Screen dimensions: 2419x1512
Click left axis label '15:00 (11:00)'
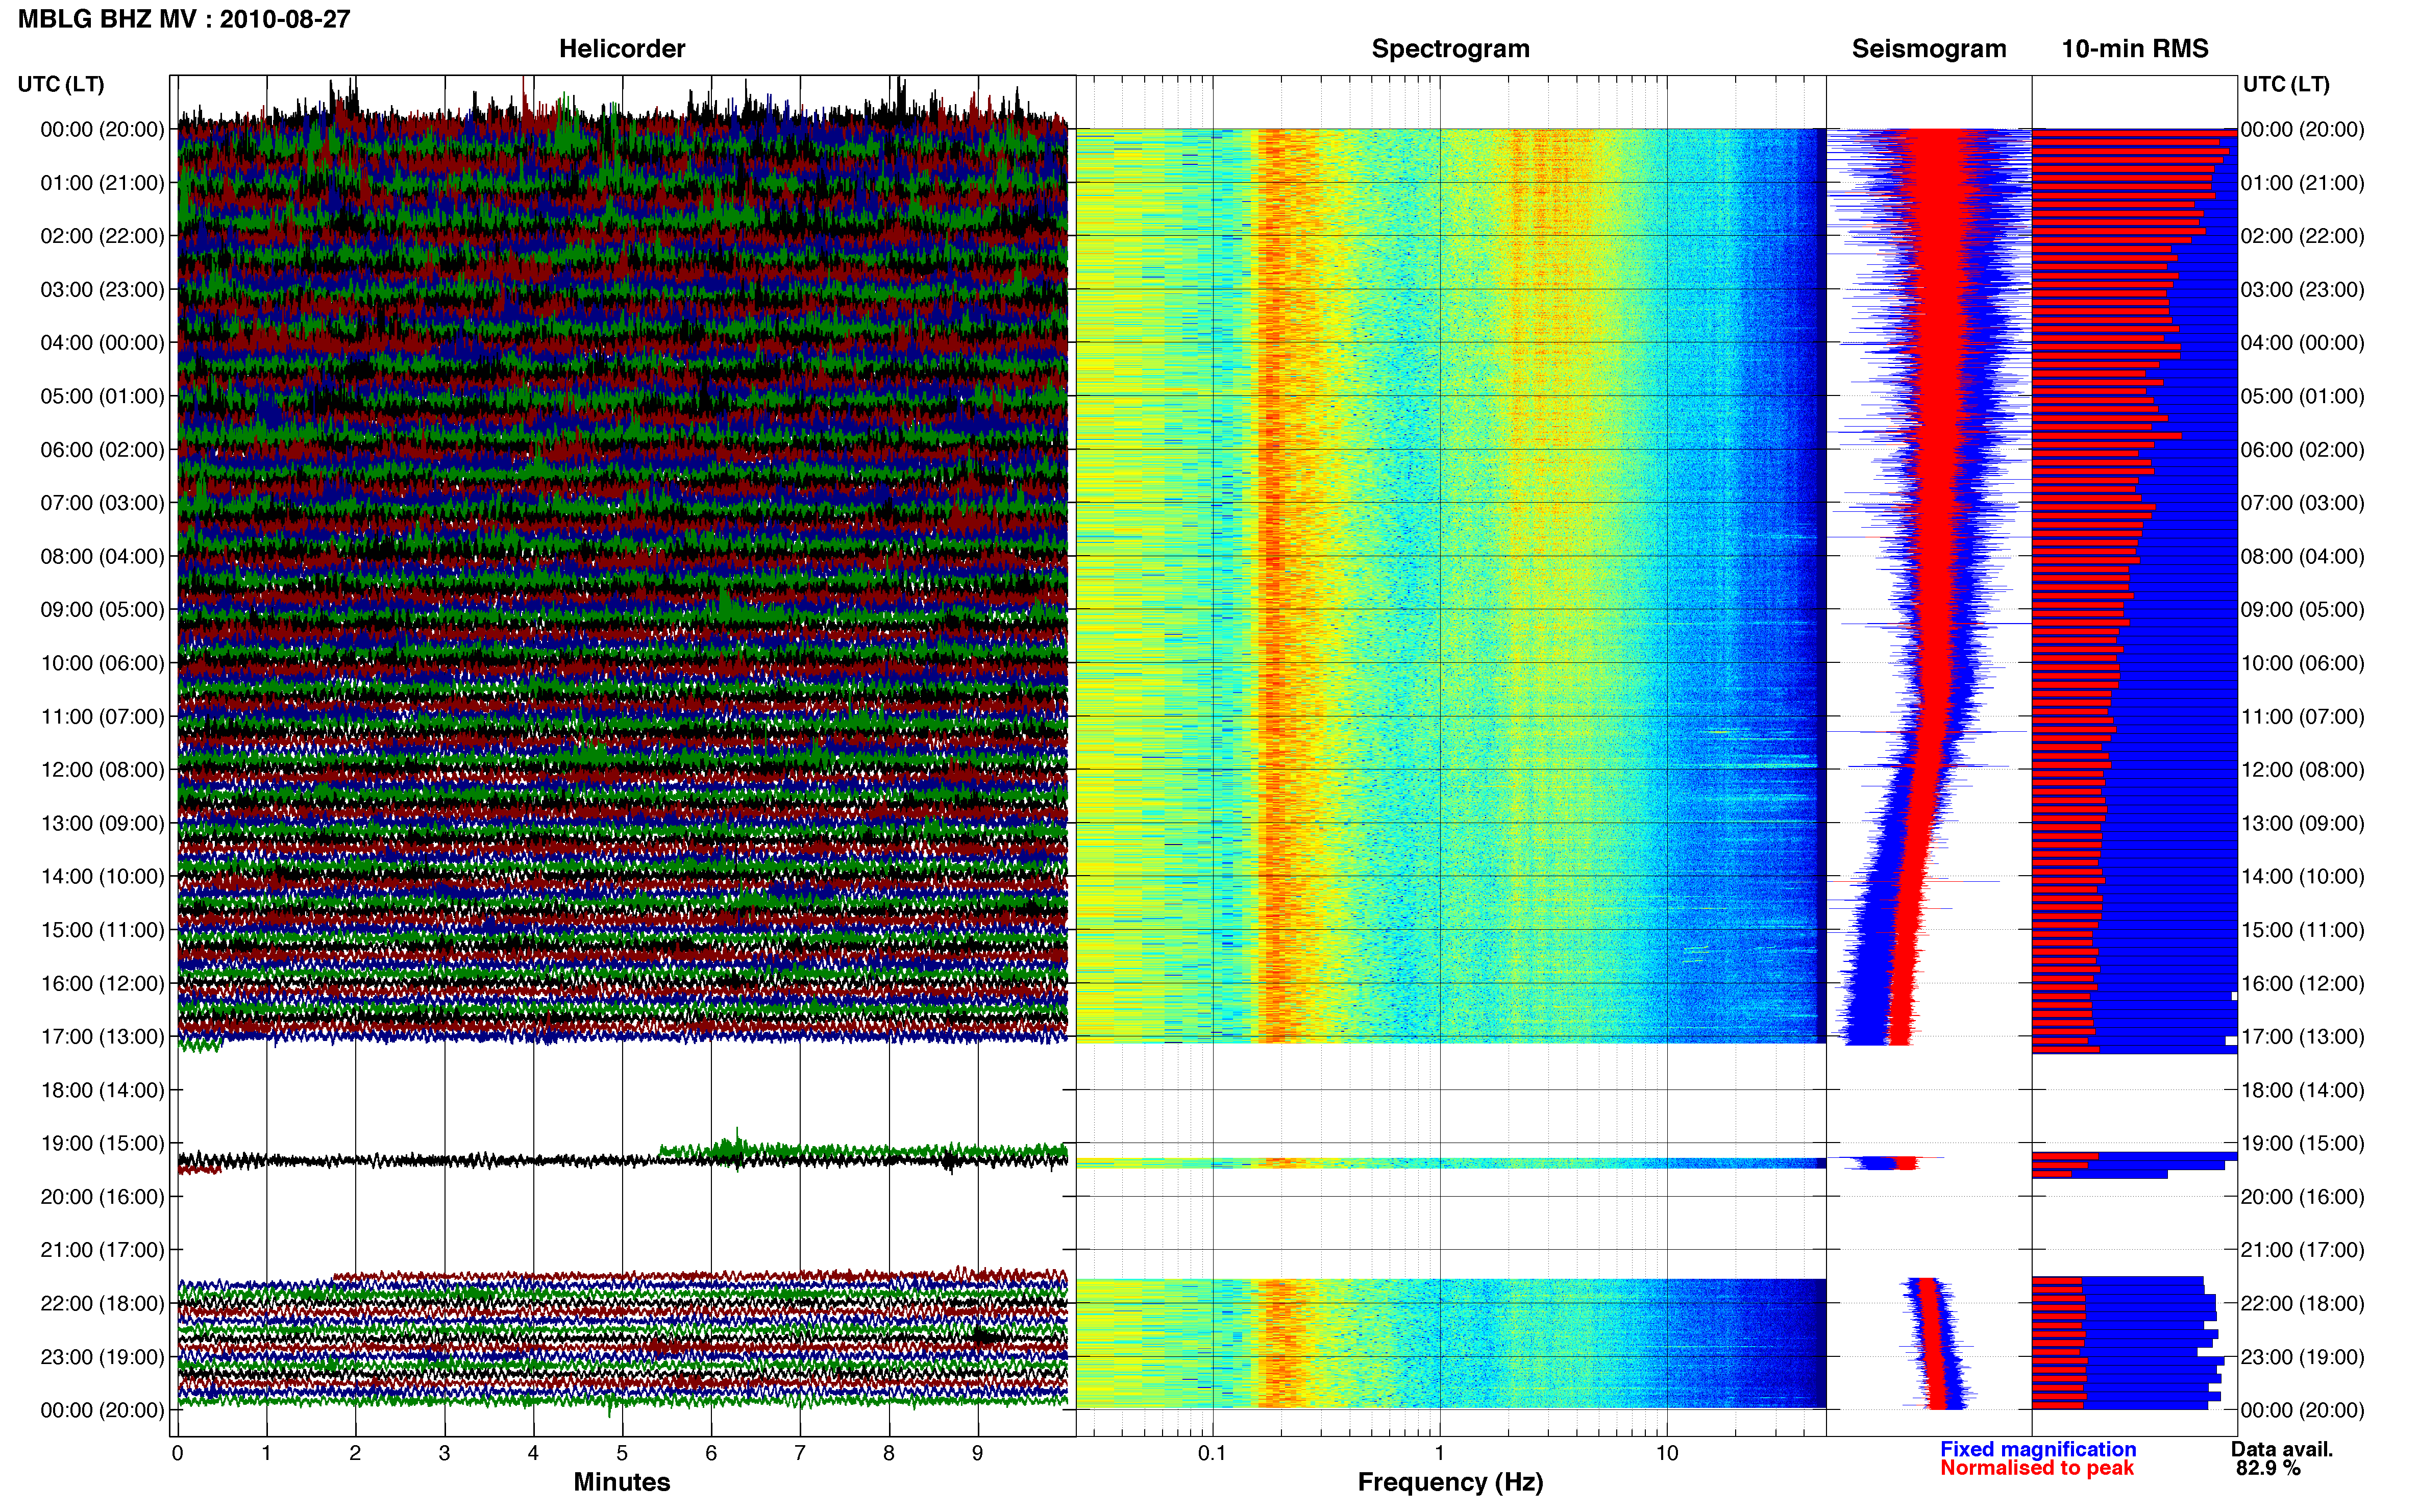[102, 930]
